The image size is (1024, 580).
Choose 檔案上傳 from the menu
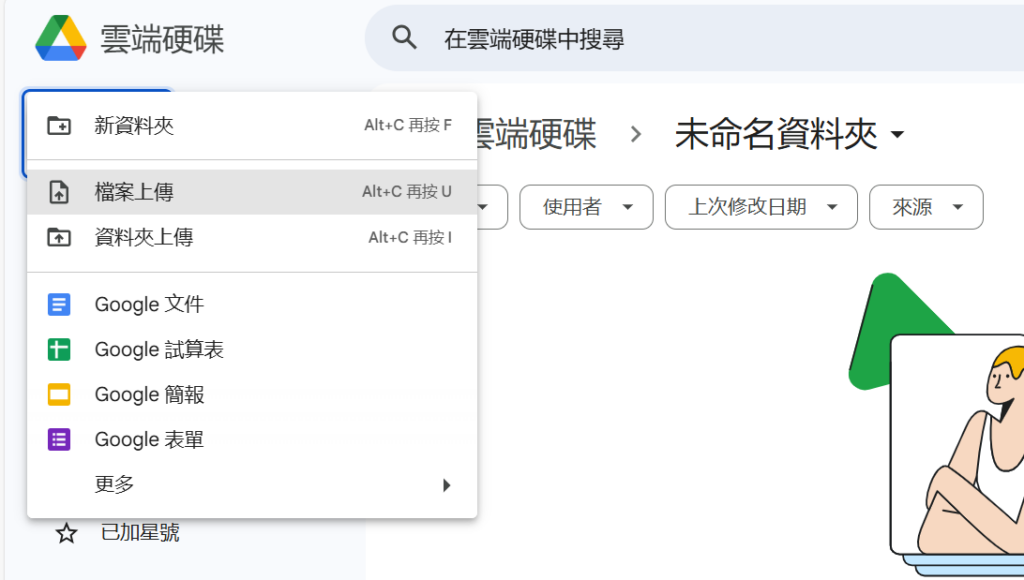pos(252,192)
